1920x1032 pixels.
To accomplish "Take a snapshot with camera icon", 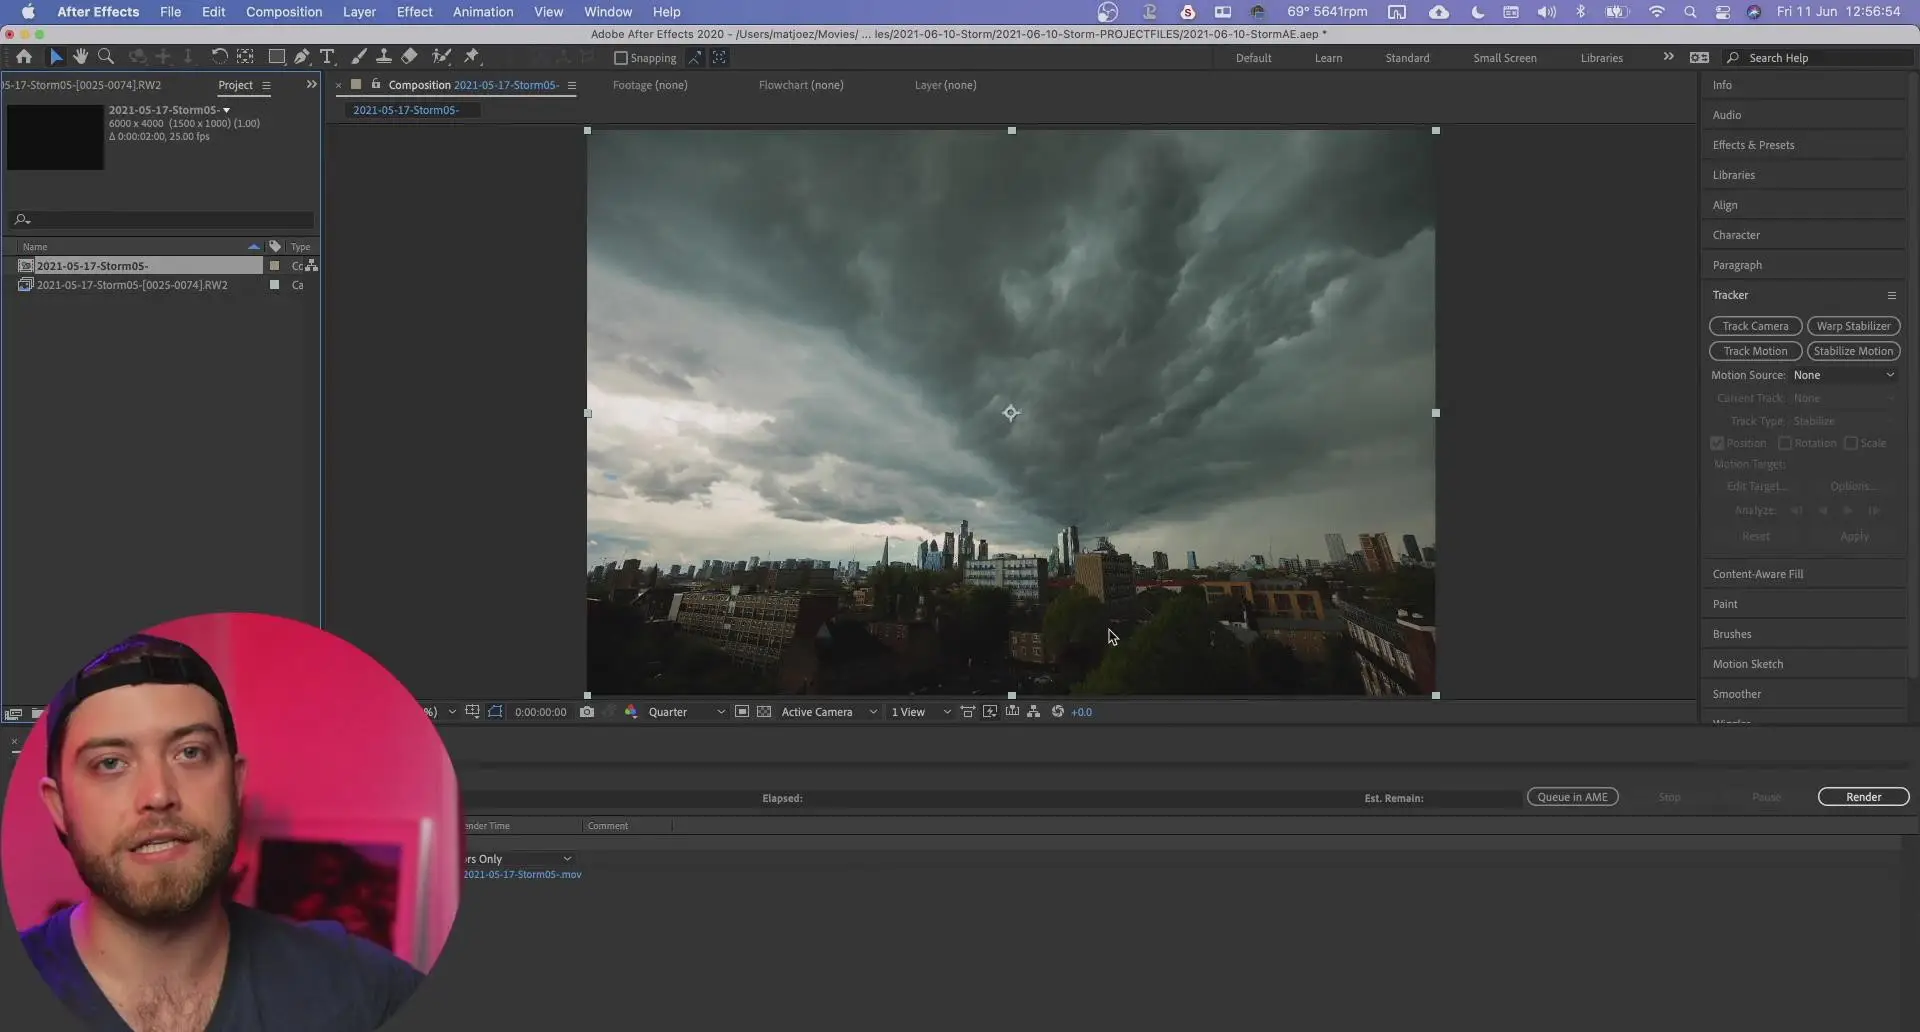I will (x=587, y=712).
